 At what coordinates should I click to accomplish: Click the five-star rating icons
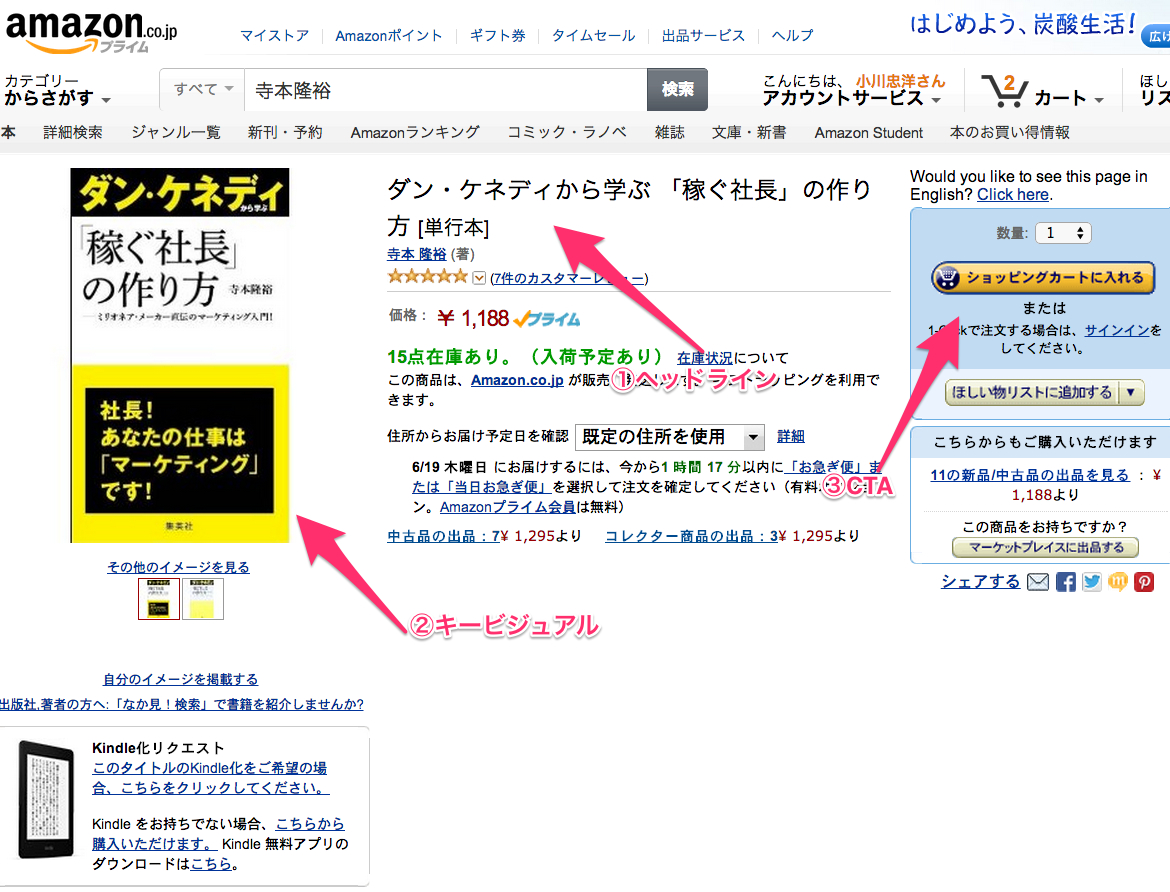(x=427, y=277)
